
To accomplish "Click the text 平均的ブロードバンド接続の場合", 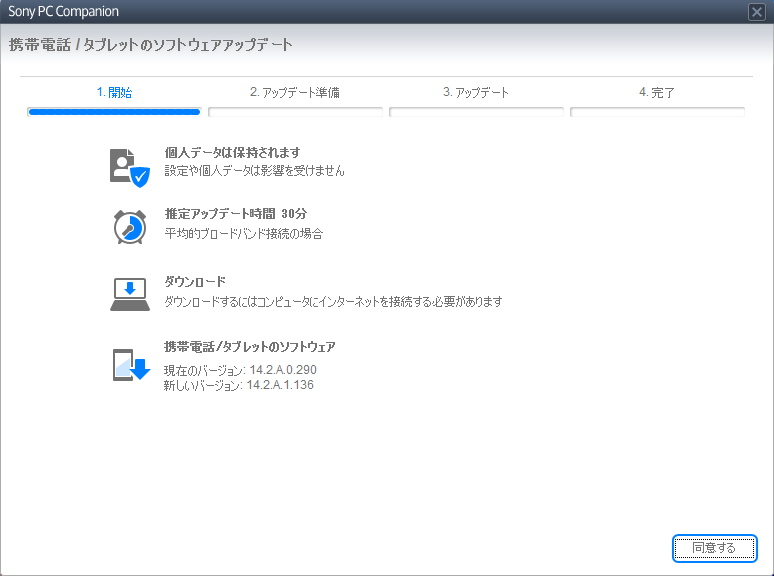I will (x=243, y=233).
